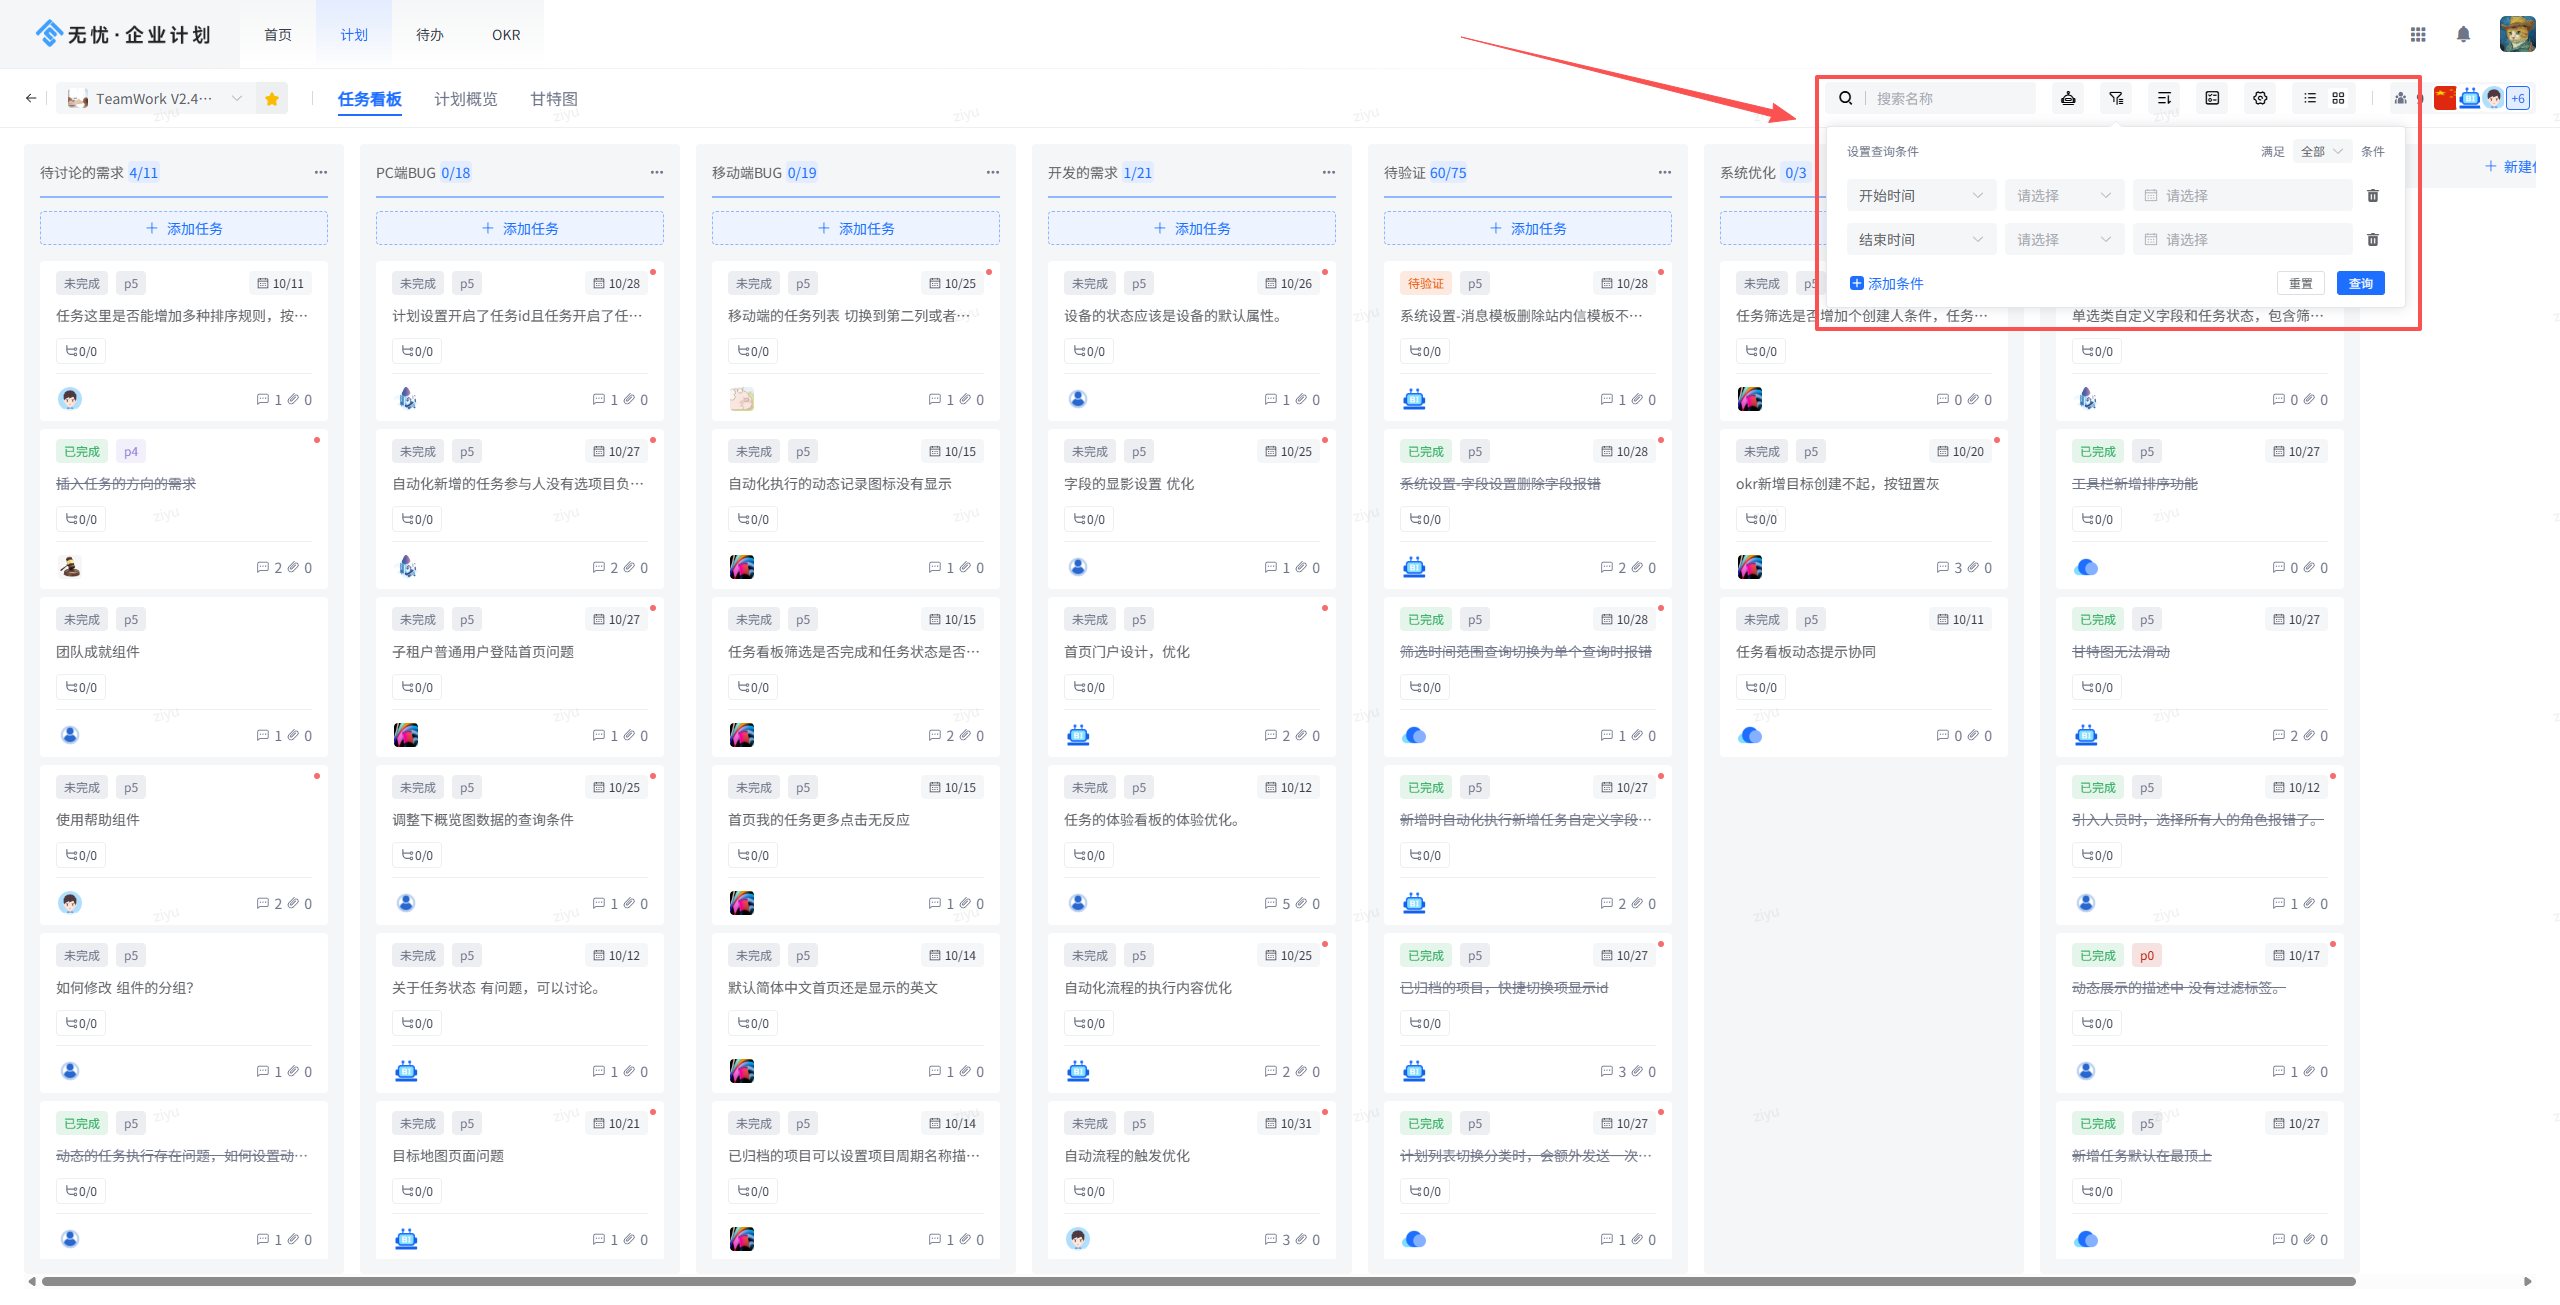The height and width of the screenshot is (1305, 2560).
Task: Click the filter funnel icon
Action: coord(2116,98)
